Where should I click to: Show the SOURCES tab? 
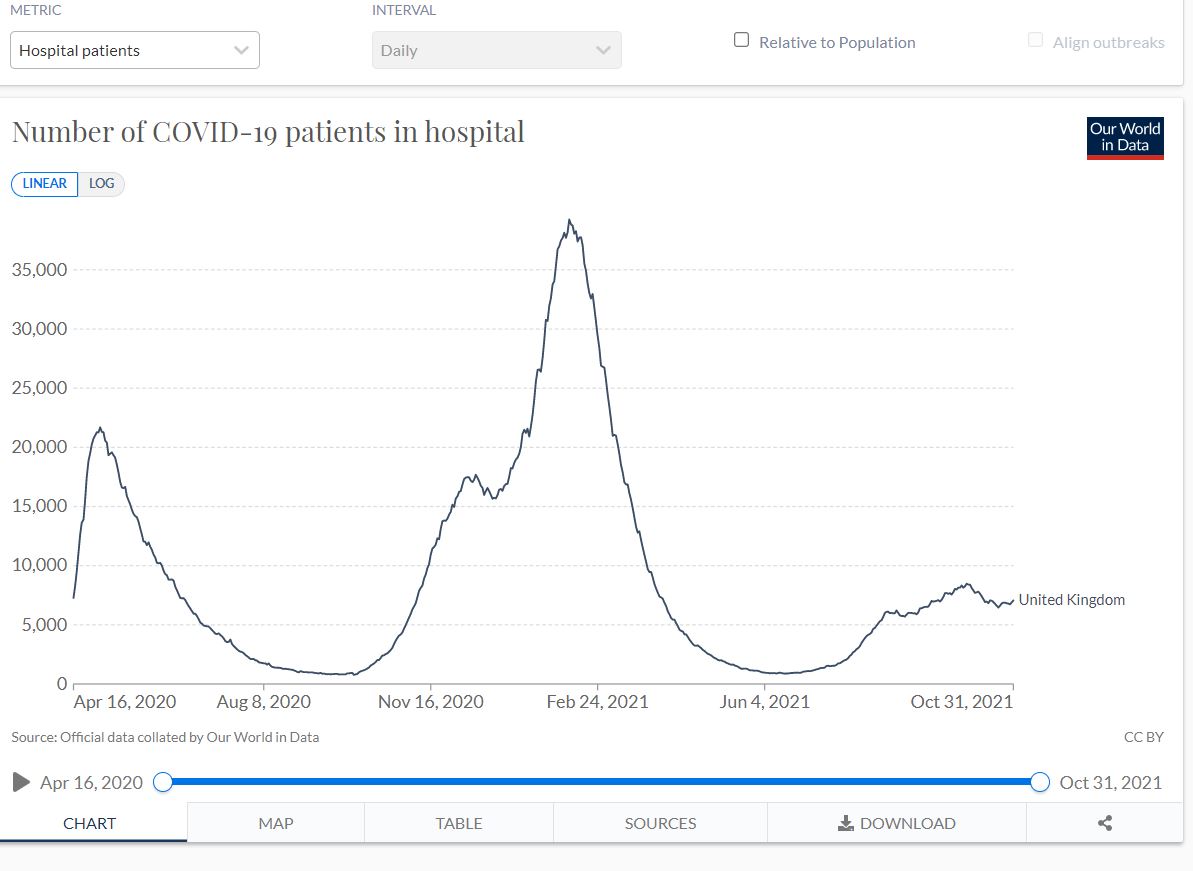point(660,823)
